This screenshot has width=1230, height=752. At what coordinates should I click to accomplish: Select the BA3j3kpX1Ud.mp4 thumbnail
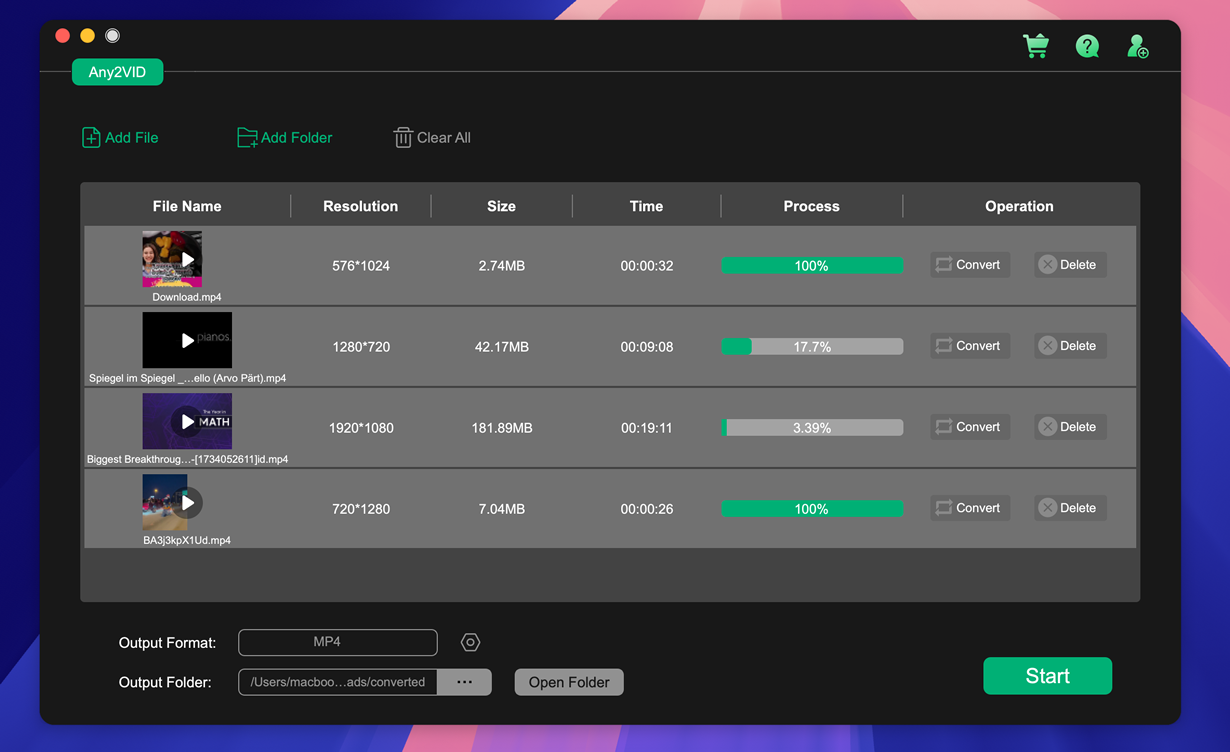tap(172, 502)
